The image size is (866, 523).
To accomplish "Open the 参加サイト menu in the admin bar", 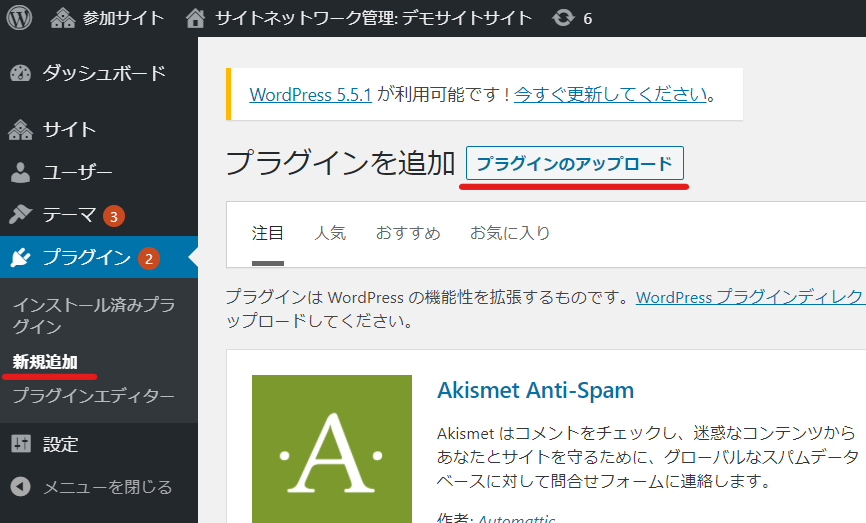I will (x=107, y=18).
